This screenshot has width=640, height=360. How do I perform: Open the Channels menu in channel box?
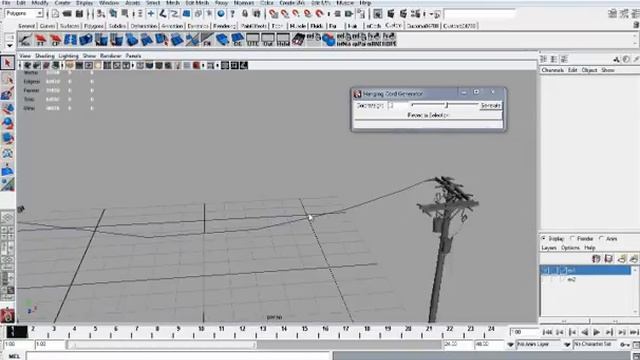coord(552,70)
